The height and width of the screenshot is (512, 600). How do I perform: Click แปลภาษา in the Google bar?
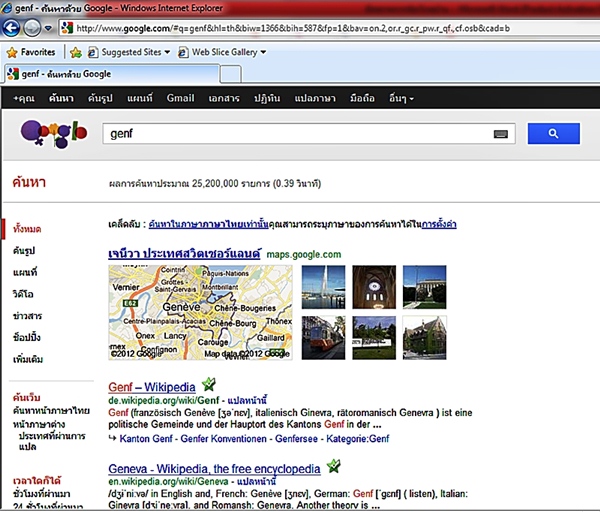[315, 98]
